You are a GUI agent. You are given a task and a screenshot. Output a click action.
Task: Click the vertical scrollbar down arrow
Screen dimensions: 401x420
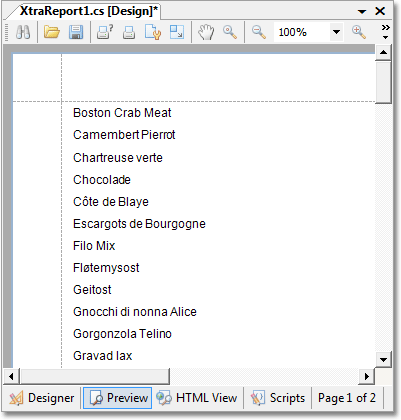click(x=383, y=360)
